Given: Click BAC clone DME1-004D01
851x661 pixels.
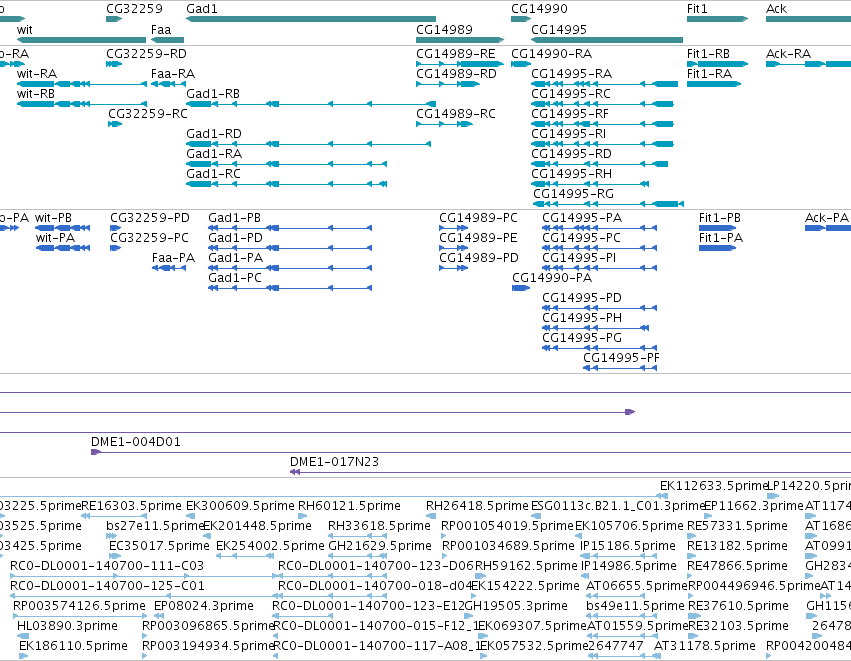Looking at the screenshot, I should click(471, 452).
